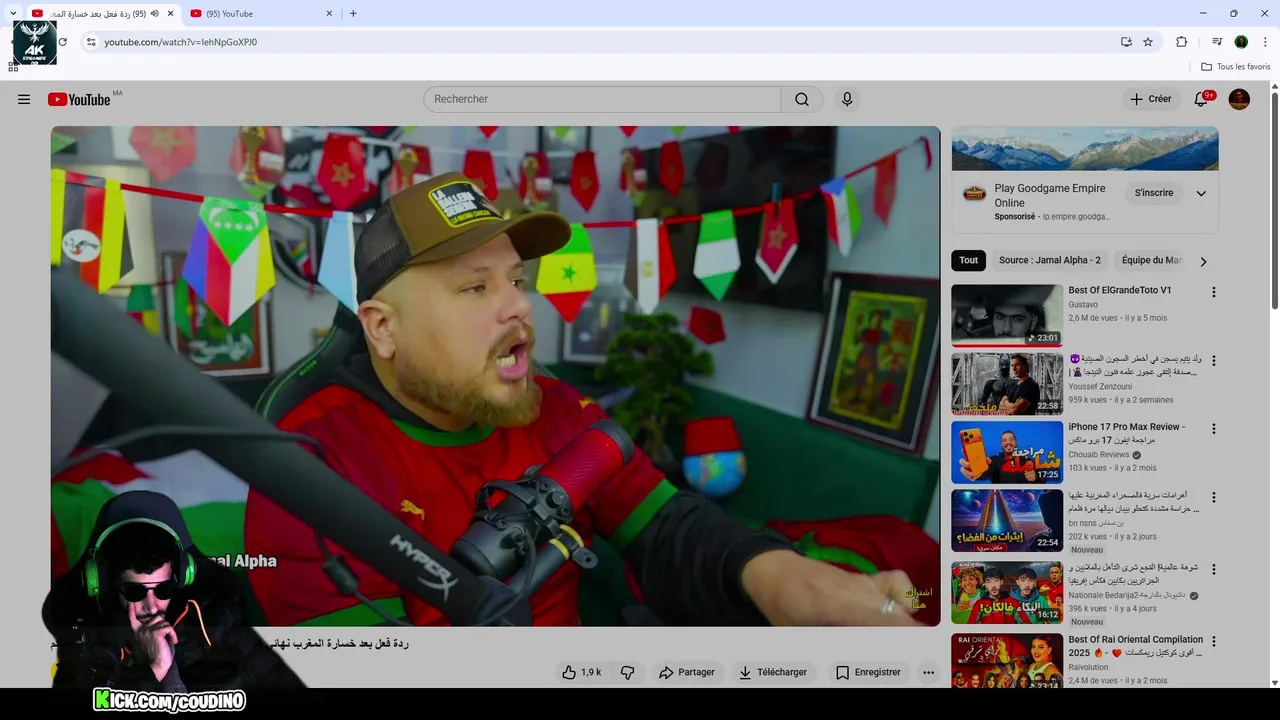Image resolution: width=1280 pixels, height=720 pixels.
Task: Open bn nsns 22:54 thumbnail
Action: (x=1007, y=520)
